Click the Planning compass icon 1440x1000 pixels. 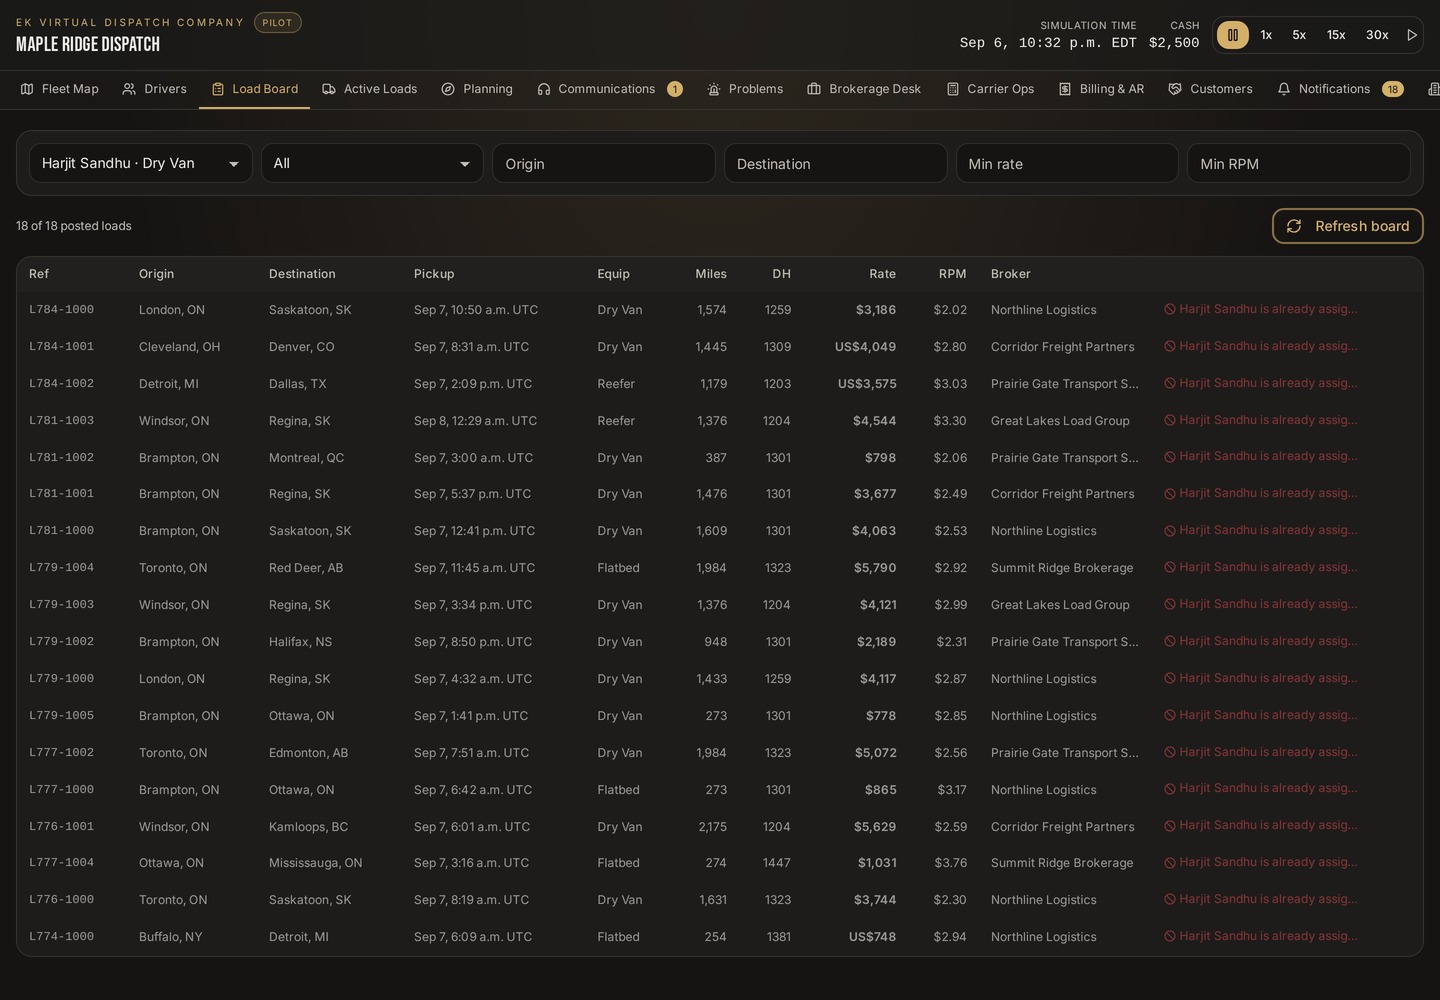[x=448, y=89]
